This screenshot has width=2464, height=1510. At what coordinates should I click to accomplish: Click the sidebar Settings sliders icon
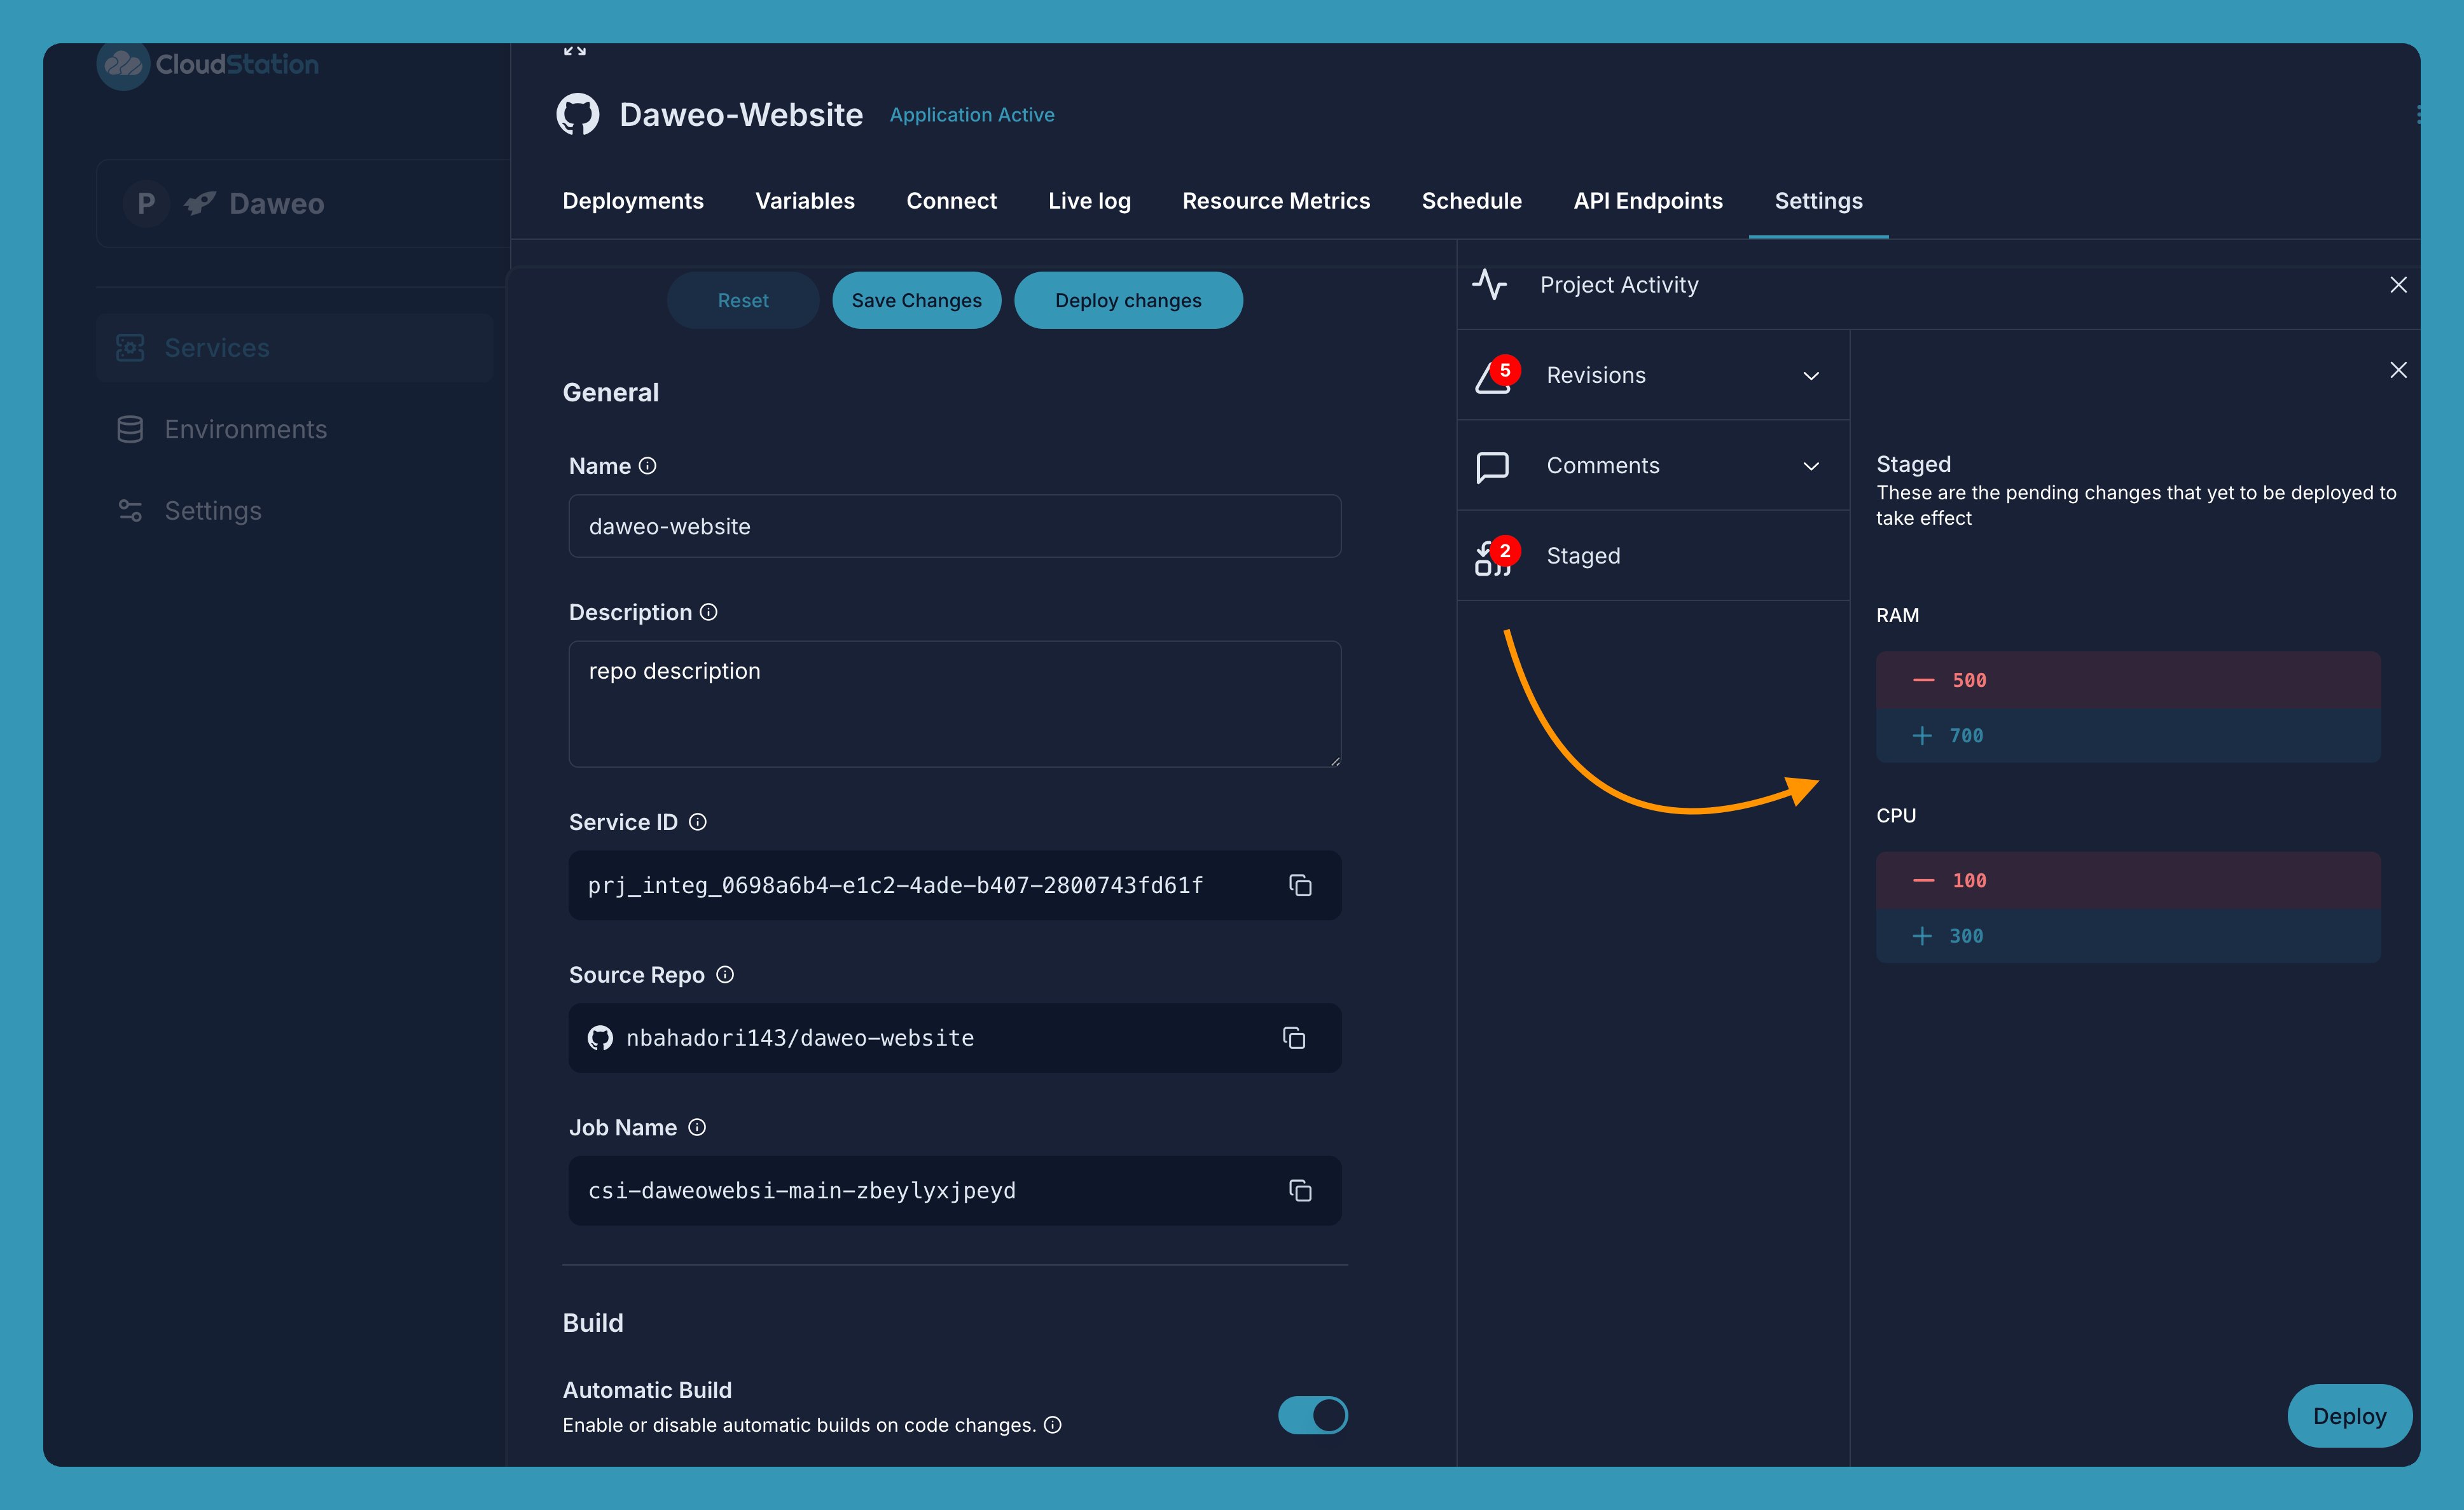click(130, 511)
